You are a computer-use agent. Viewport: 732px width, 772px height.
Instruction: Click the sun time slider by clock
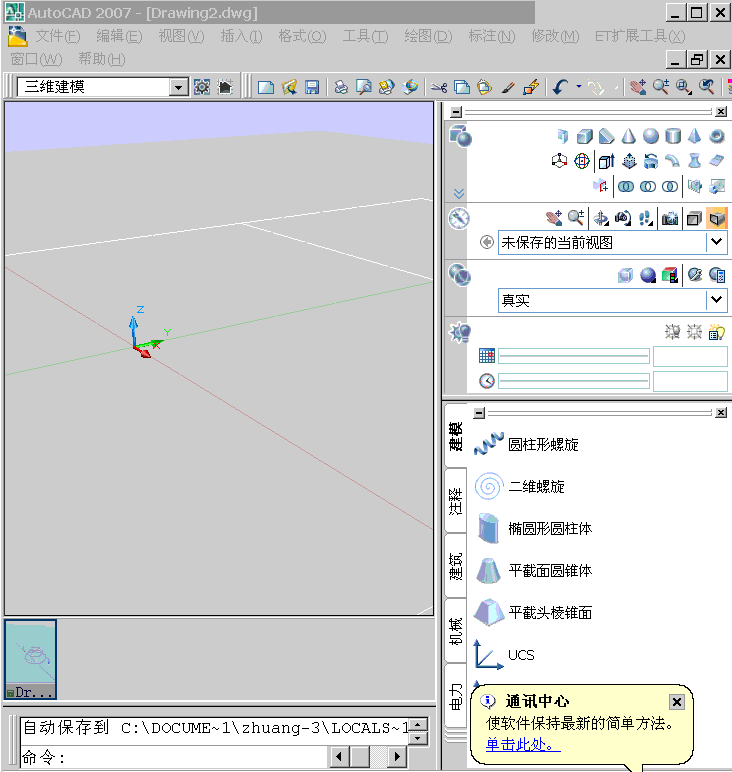(x=573, y=381)
